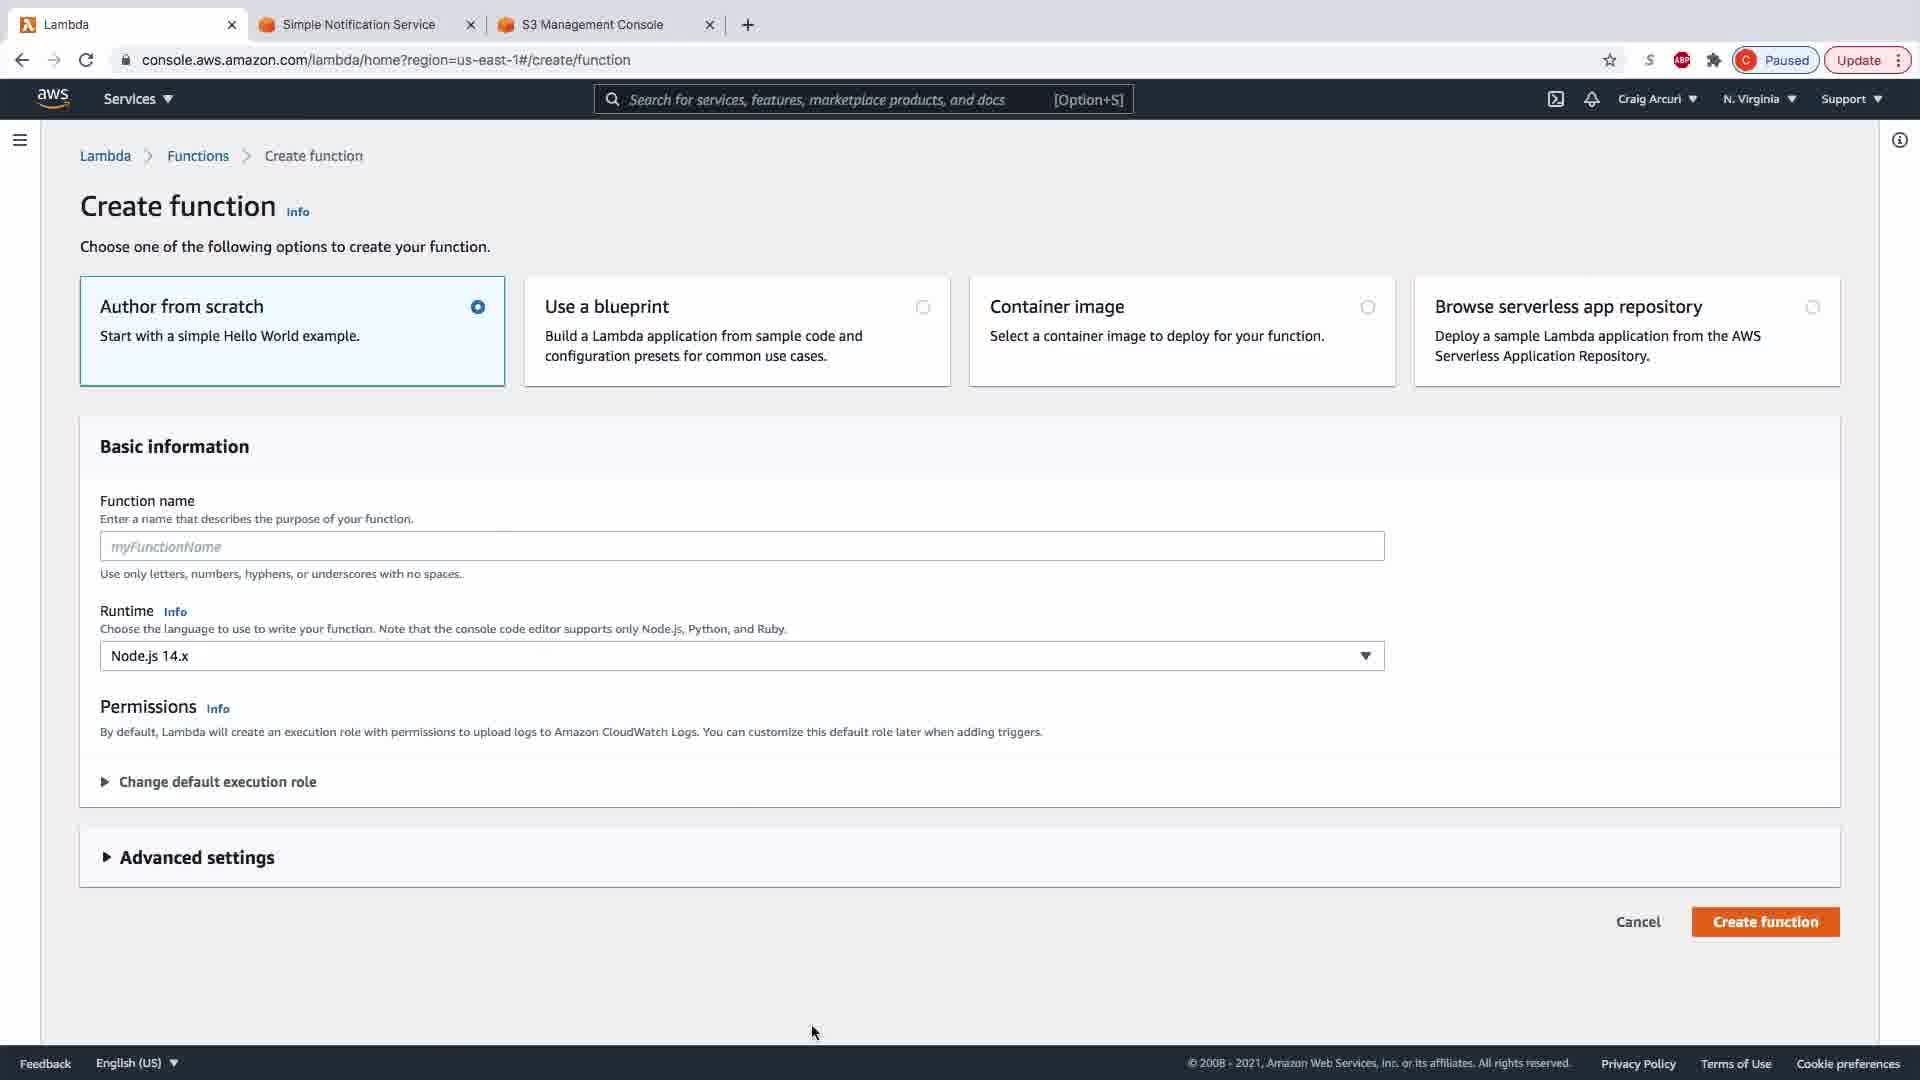Switch to Simple Notification Service tab
The image size is (1920, 1080).
(358, 25)
